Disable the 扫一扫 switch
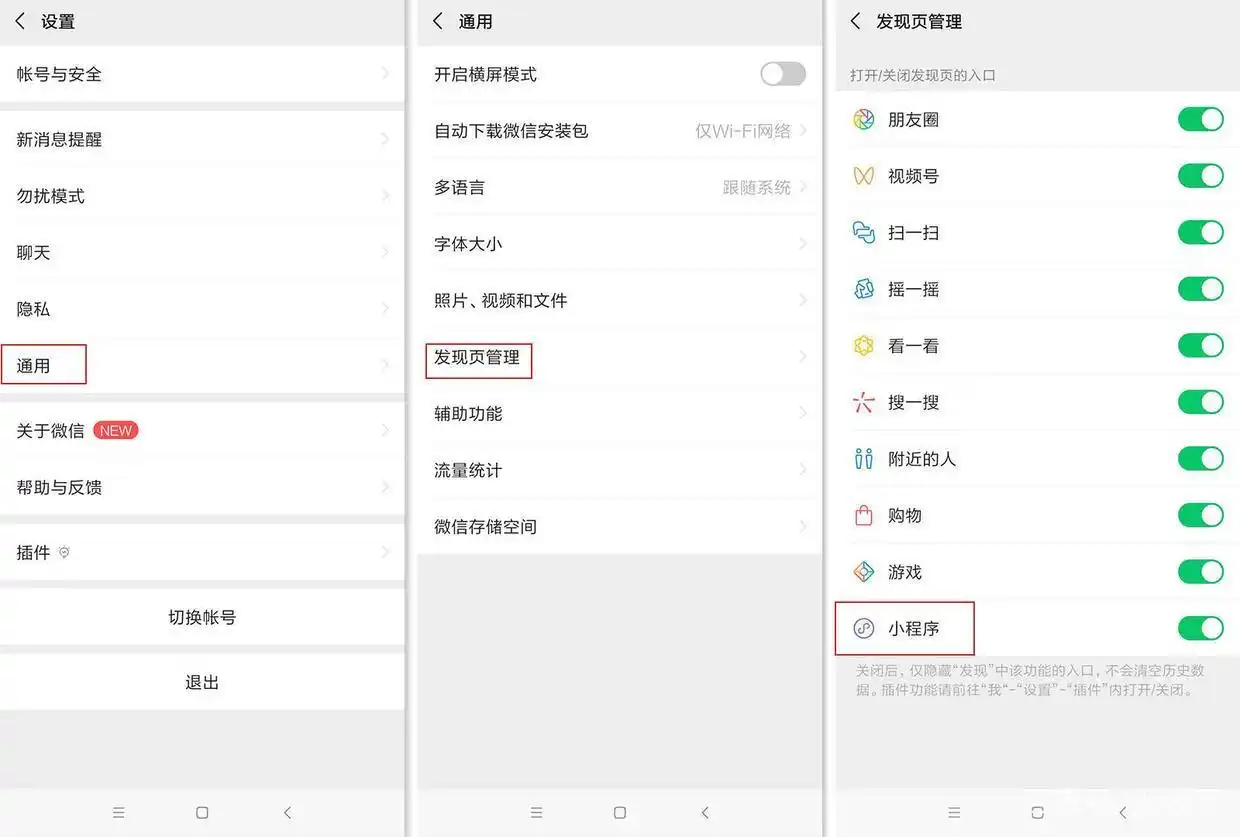This screenshot has height=837, width=1240. (1201, 233)
